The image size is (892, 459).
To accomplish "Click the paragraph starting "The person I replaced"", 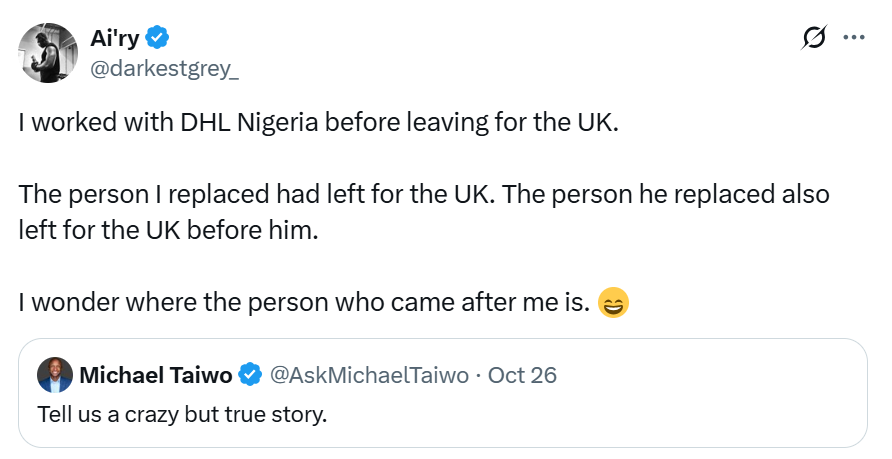I will [424, 210].
